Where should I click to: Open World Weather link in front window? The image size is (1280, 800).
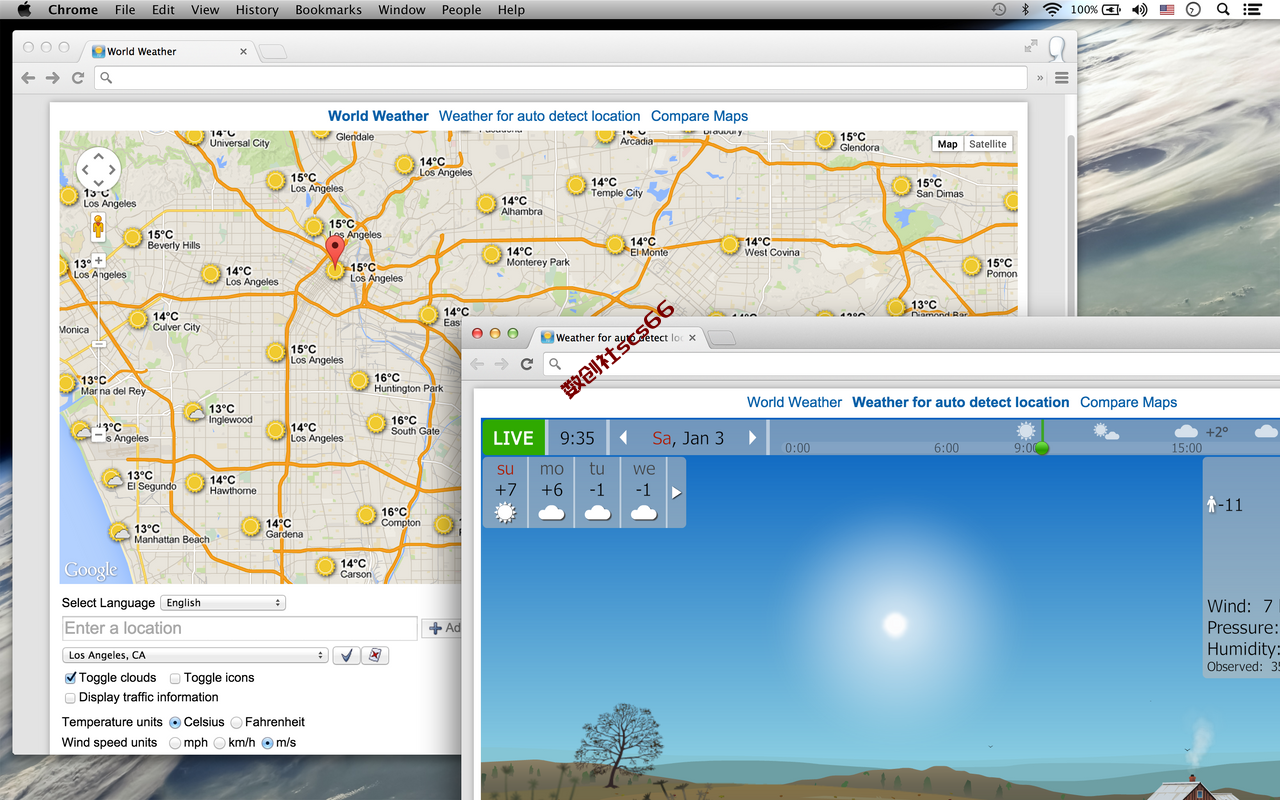(794, 402)
